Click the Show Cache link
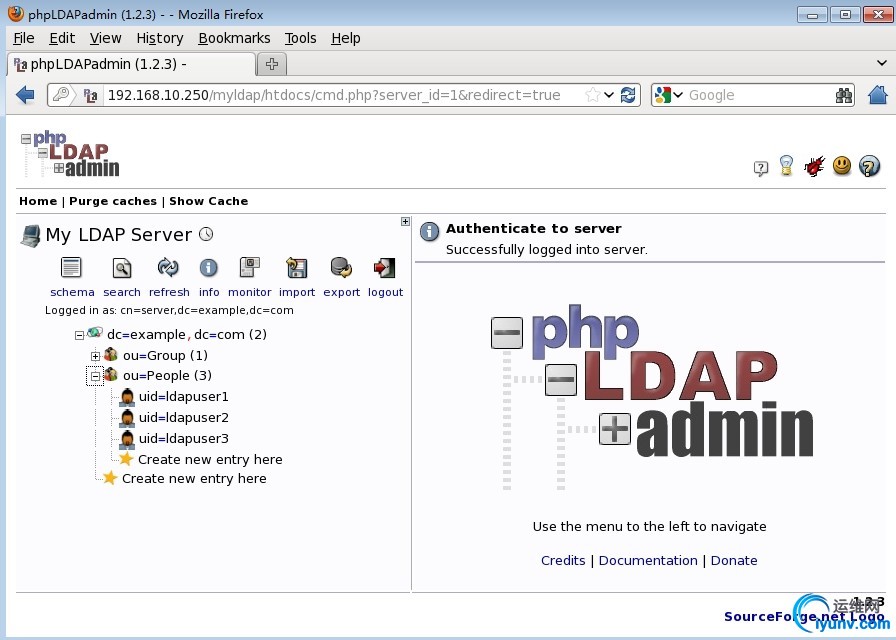The image size is (896, 640). (x=209, y=201)
